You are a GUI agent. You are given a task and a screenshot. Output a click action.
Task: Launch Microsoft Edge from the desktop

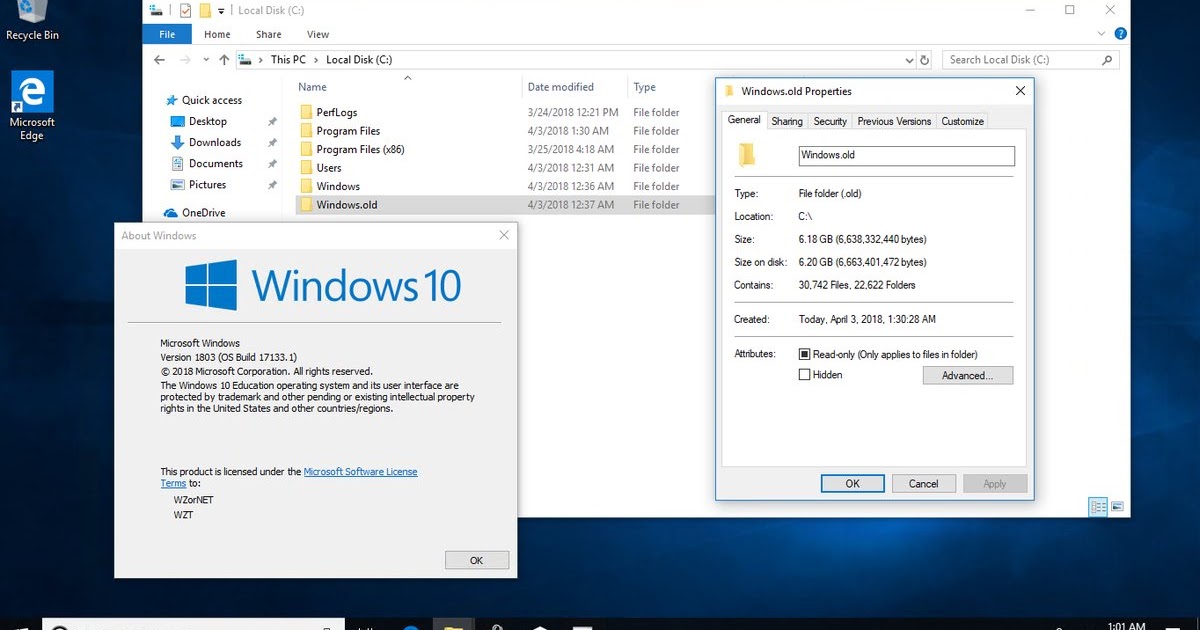[32, 107]
